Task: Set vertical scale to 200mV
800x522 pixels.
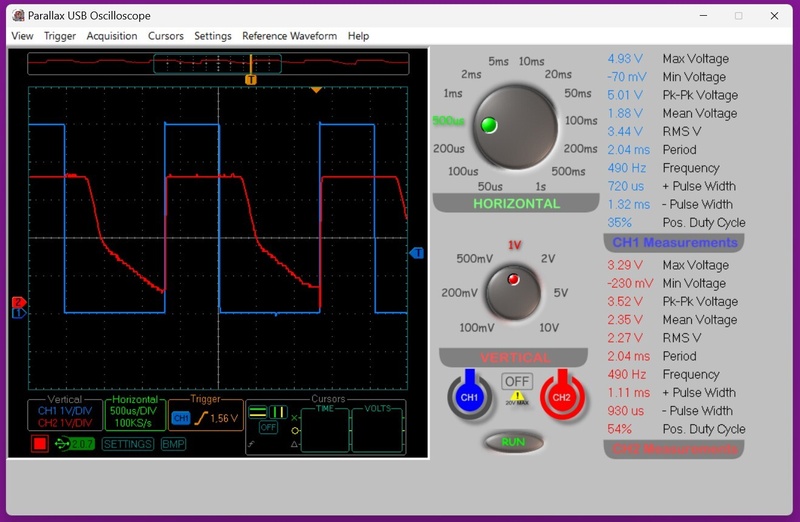Action: [459, 293]
